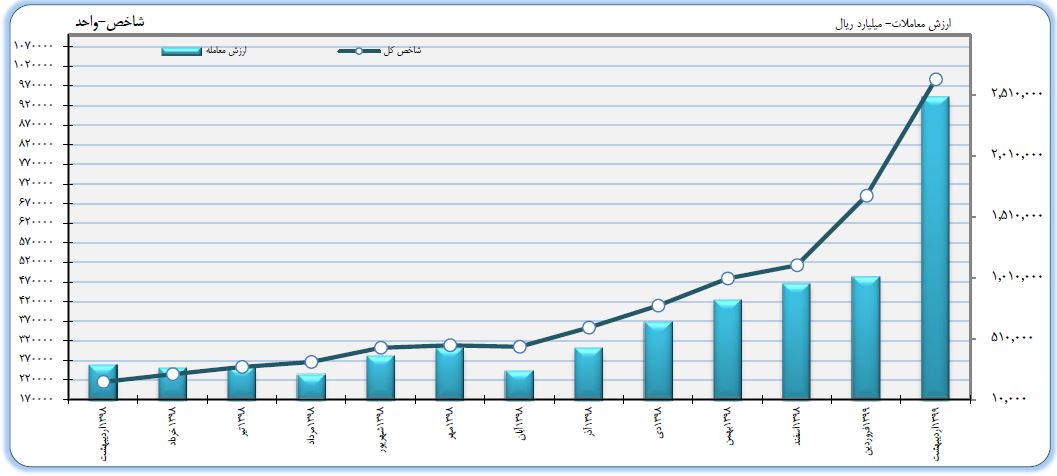Screen dimensions: 1057x476
Task: Select the line marker for Azar 1398
Action: [x=589, y=327]
